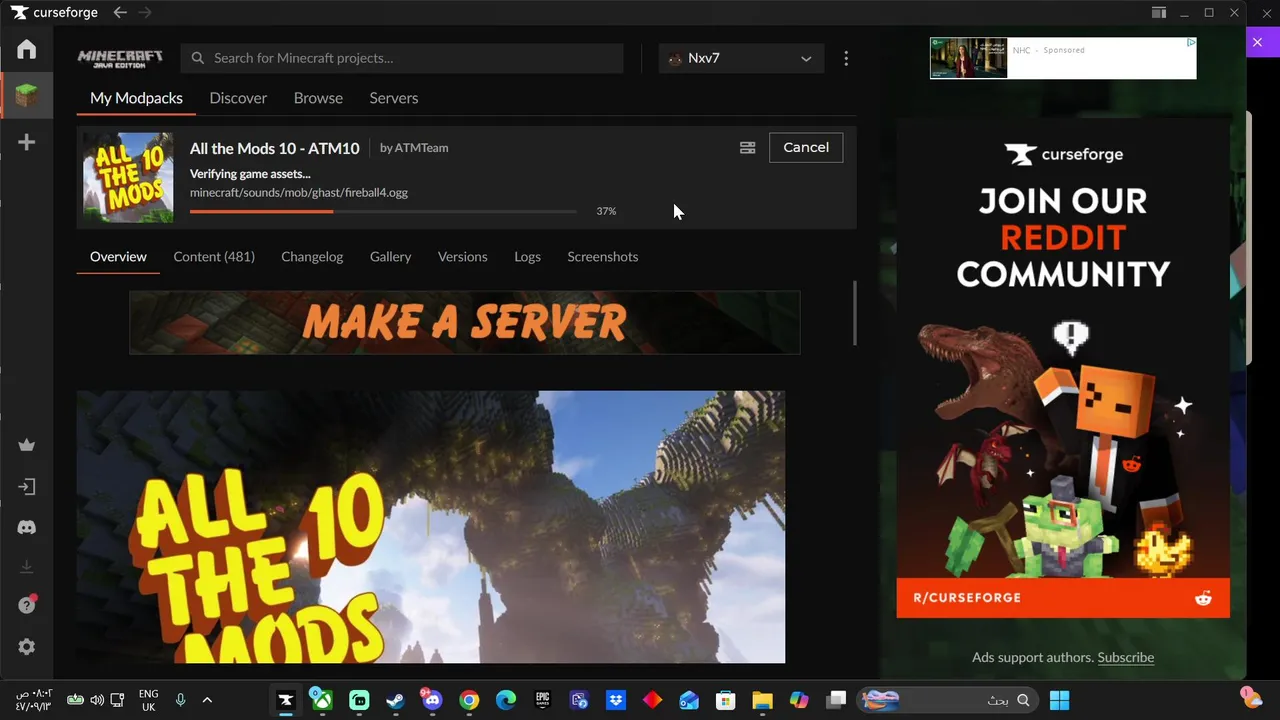This screenshot has width=1280, height=720.
Task: Open the volume icon in system tray
Action: tap(96, 700)
